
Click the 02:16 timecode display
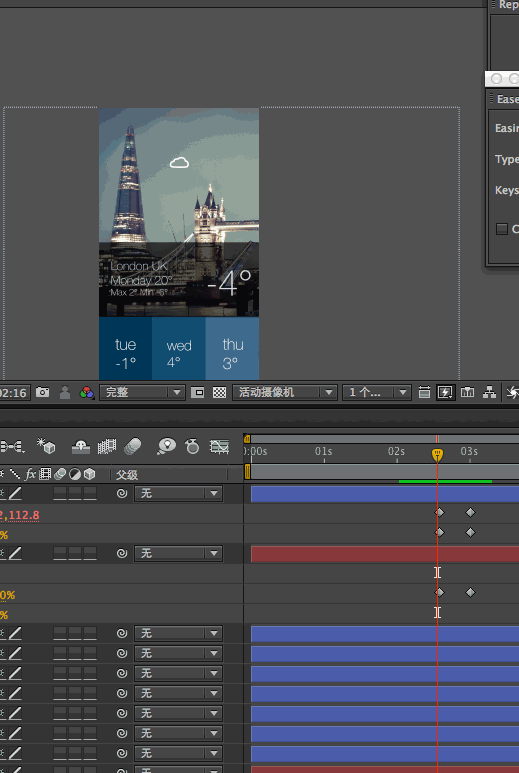[x=15, y=393]
